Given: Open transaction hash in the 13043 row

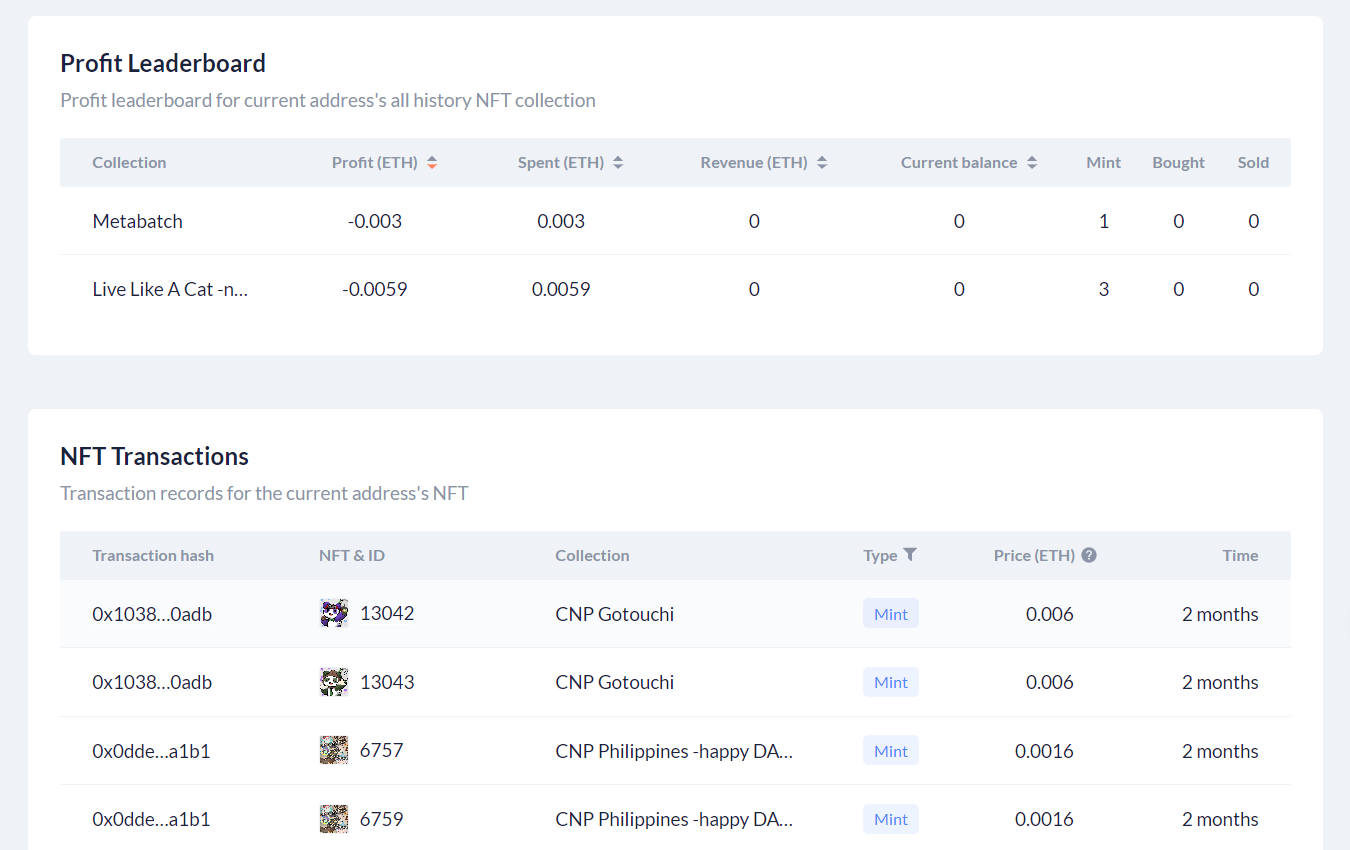Looking at the screenshot, I should [152, 682].
